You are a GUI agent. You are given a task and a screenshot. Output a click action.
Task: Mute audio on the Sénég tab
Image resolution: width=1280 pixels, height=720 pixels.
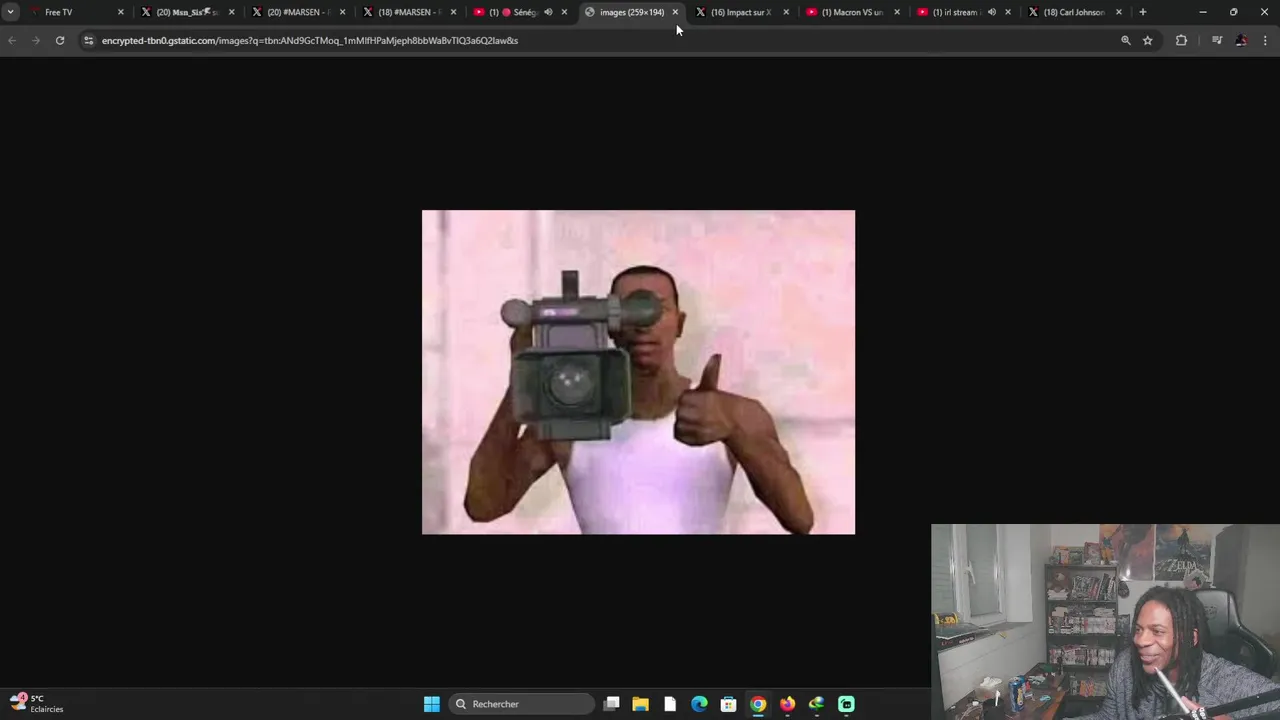point(548,12)
